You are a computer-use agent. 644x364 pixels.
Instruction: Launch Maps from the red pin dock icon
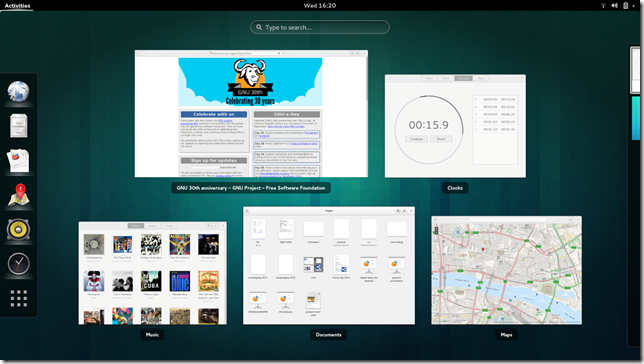(x=19, y=195)
